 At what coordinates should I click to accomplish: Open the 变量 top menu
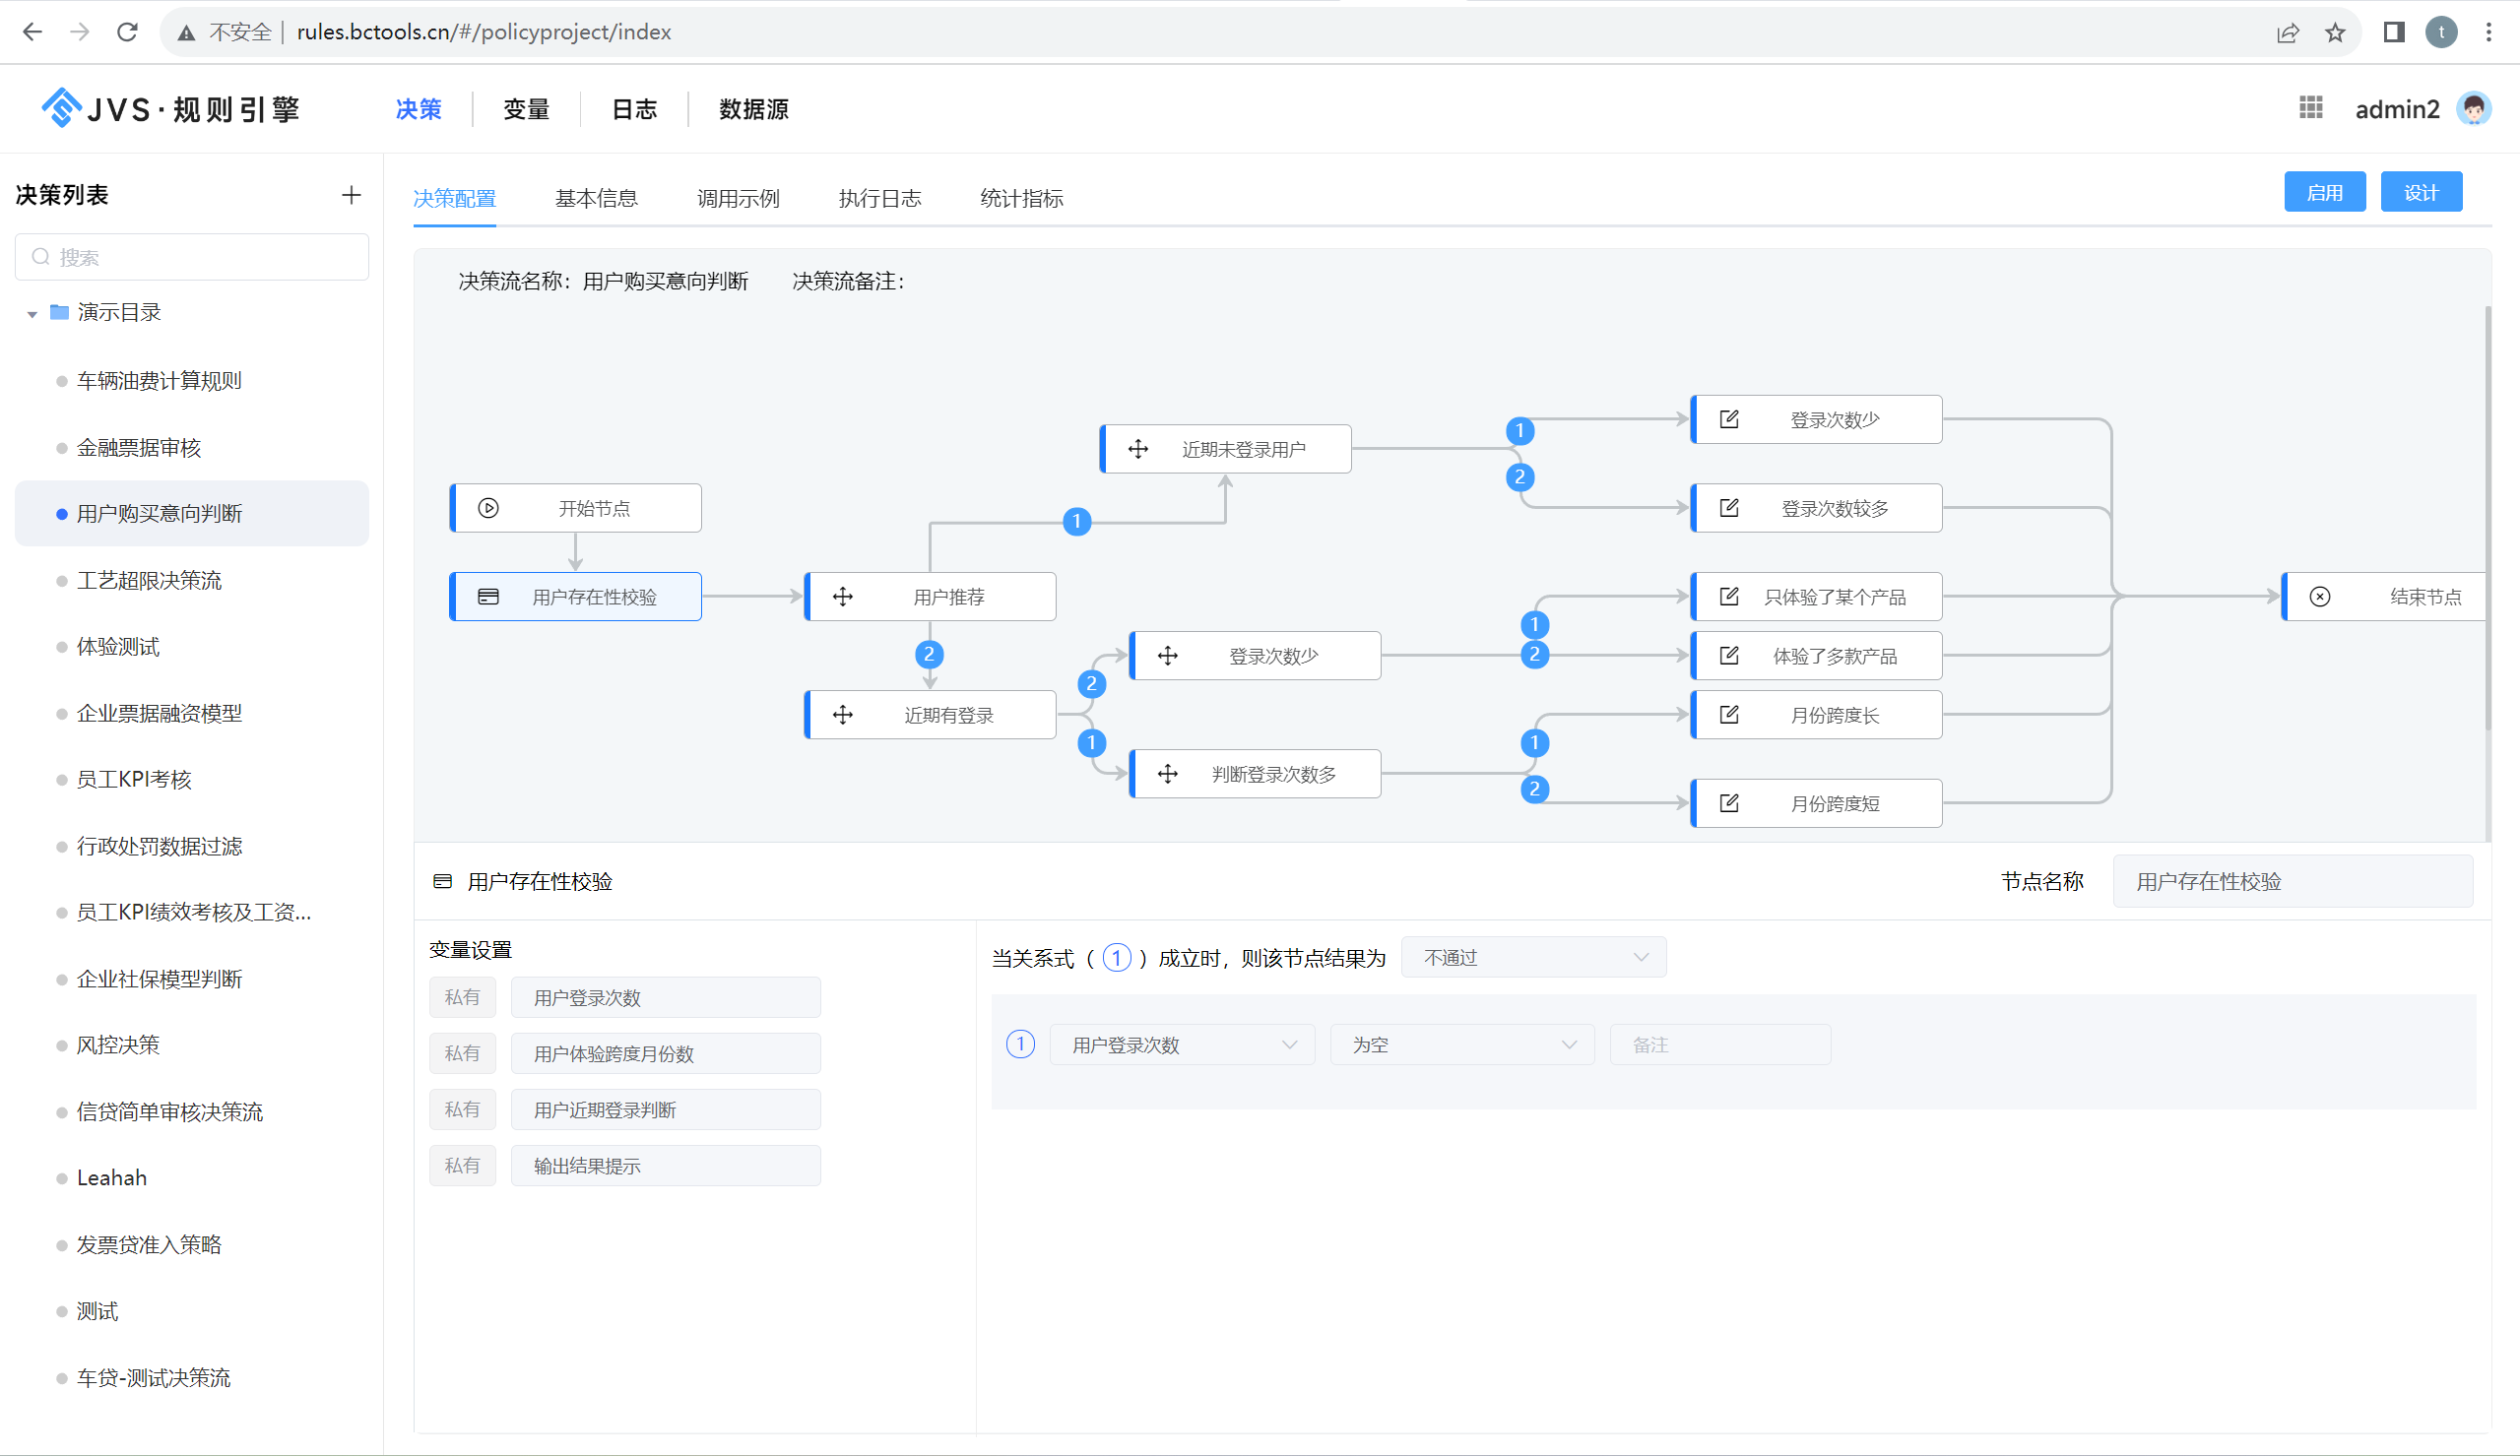pos(526,109)
